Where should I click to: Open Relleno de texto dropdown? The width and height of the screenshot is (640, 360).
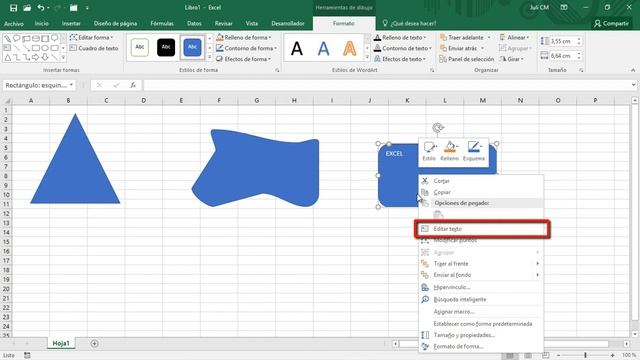tap(400, 37)
